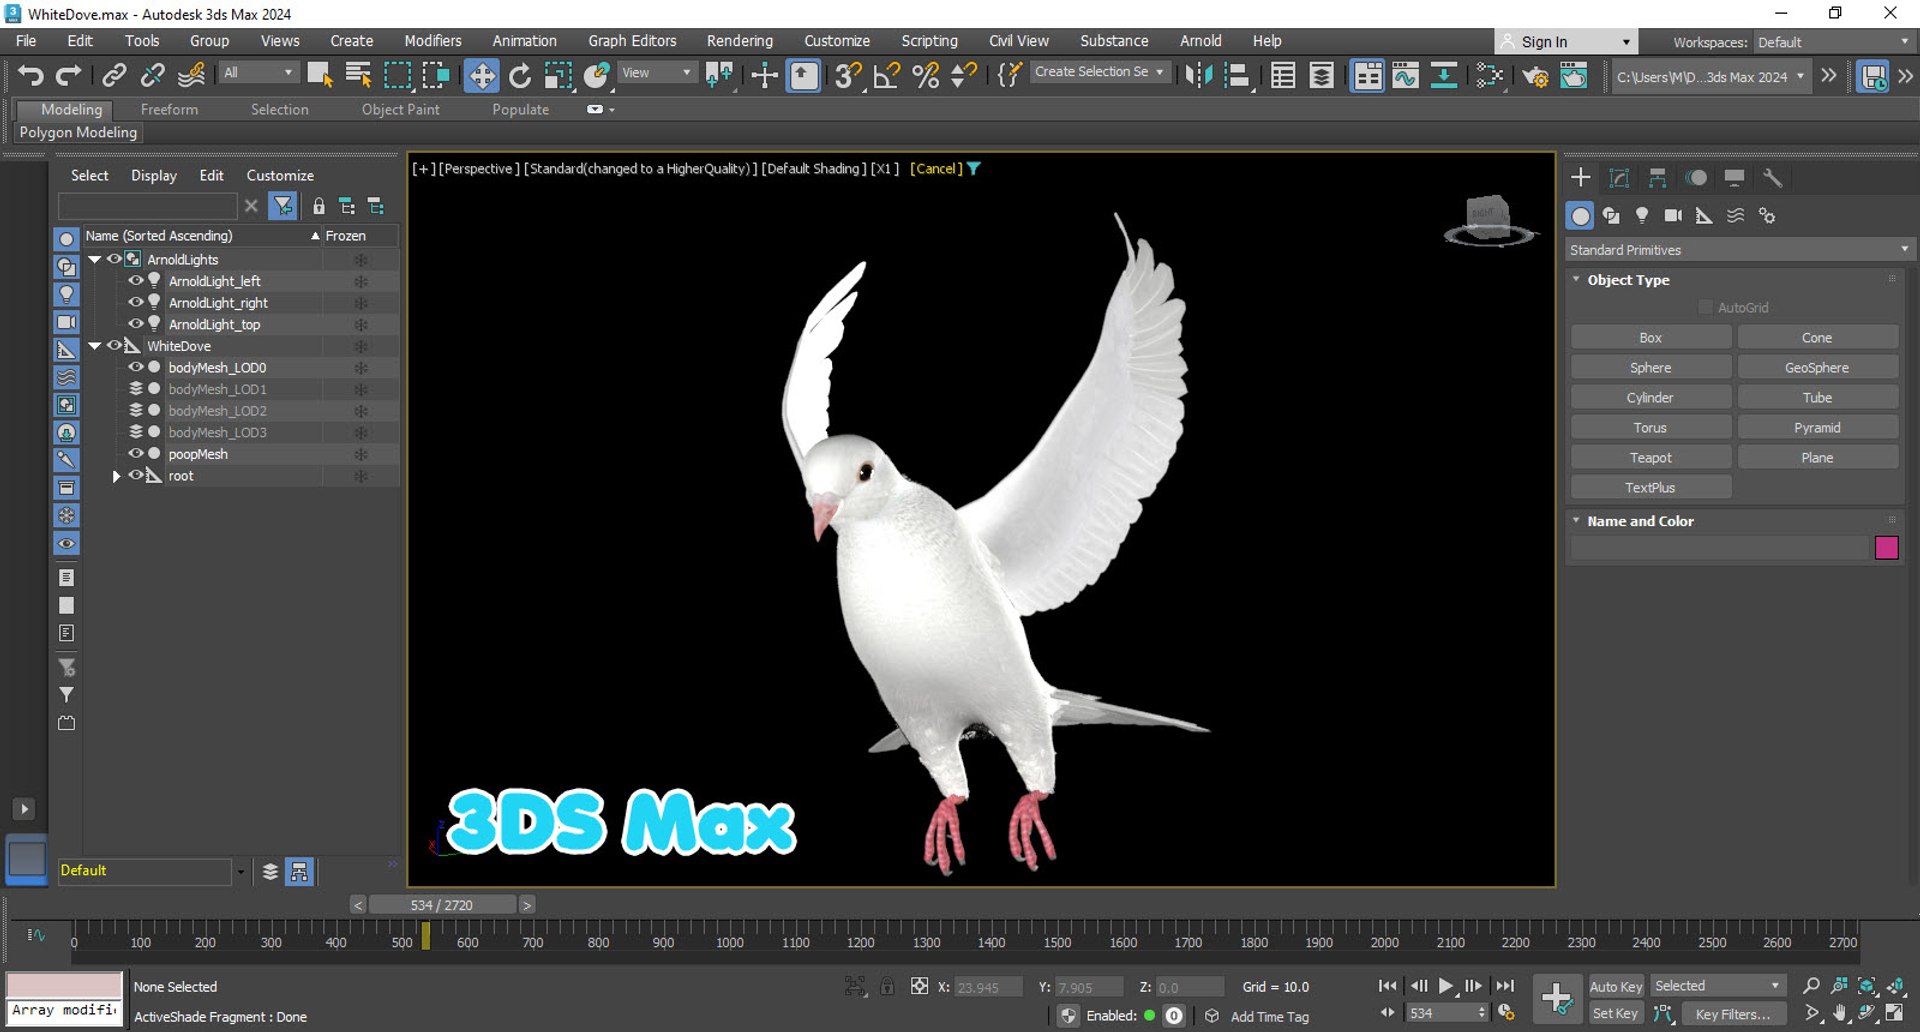
Task: Click the Undo arrow icon
Action: coord(31,76)
